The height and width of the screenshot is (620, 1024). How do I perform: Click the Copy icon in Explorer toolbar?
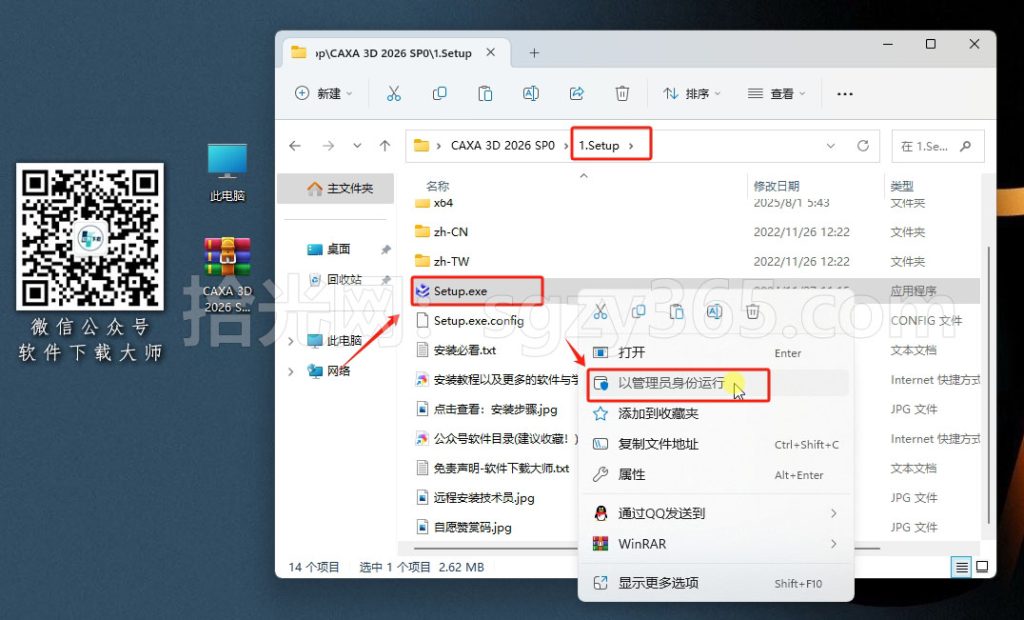click(440, 93)
